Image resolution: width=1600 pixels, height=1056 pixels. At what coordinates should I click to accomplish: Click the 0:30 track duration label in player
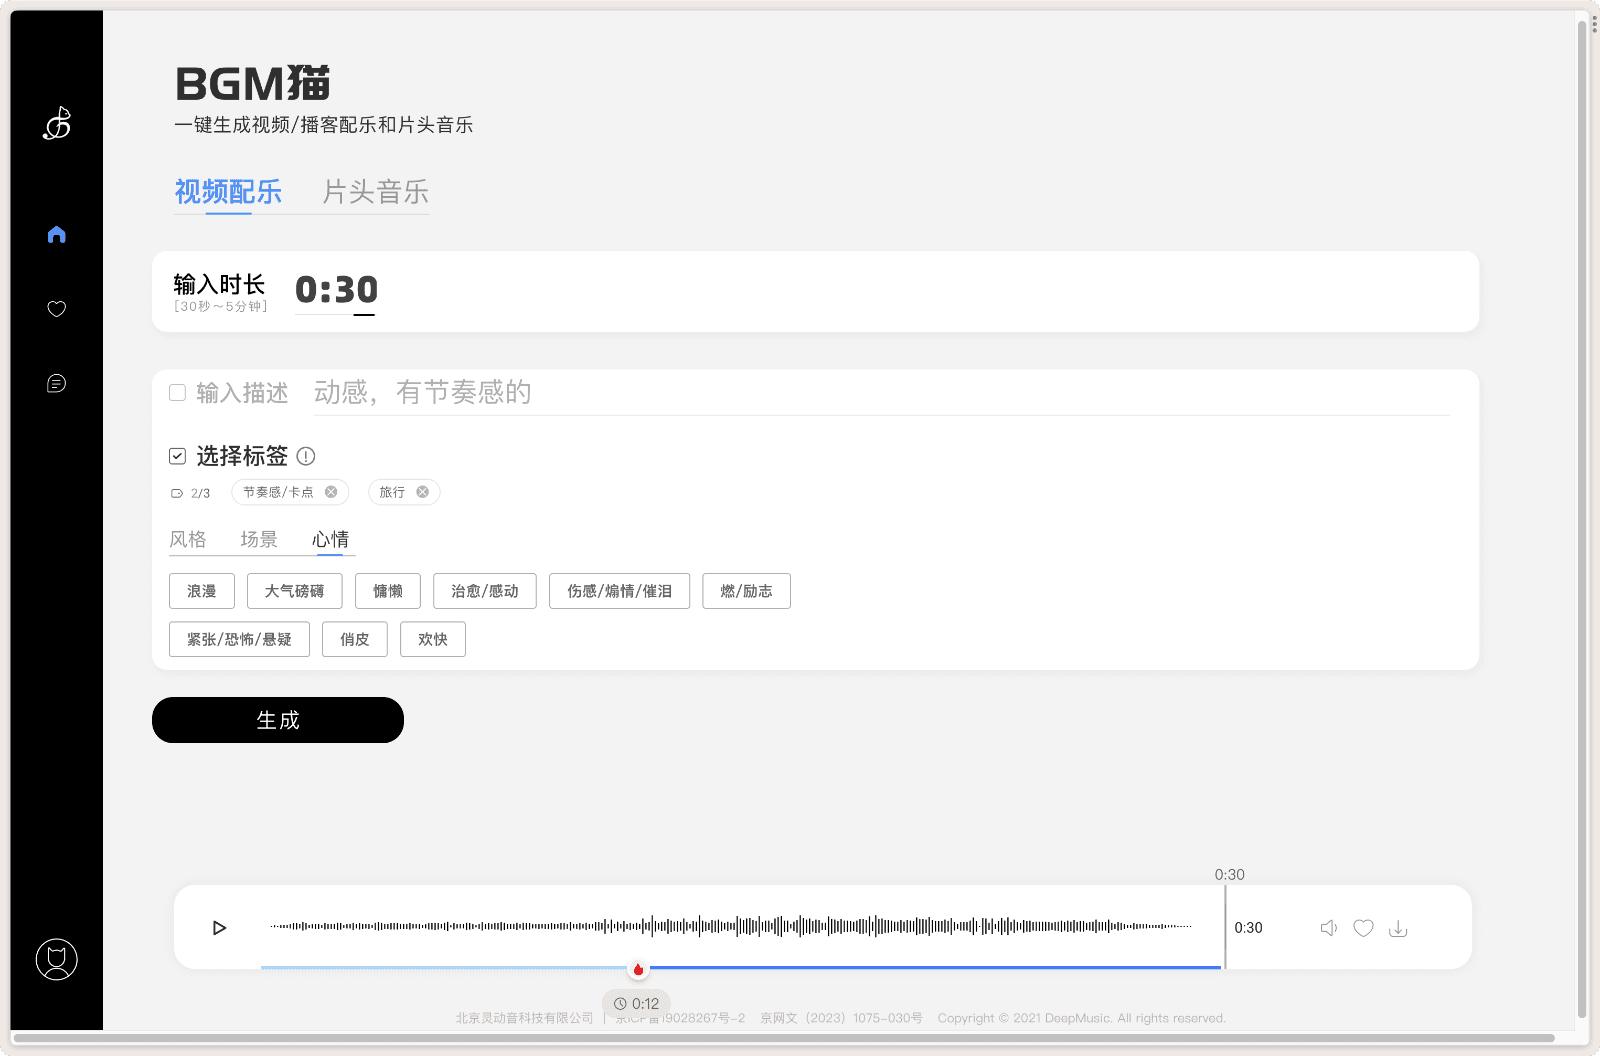click(1248, 928)
